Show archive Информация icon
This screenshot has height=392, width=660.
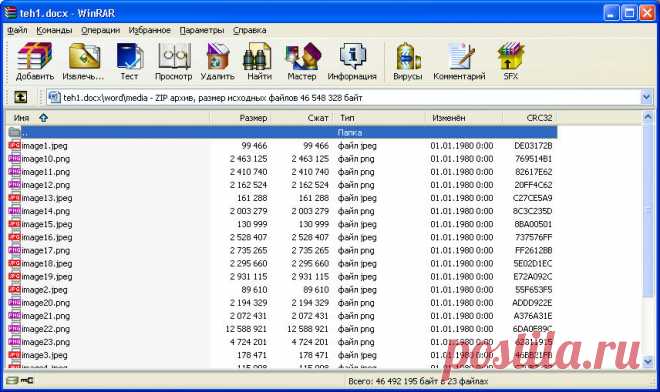(x=352, y=61)
